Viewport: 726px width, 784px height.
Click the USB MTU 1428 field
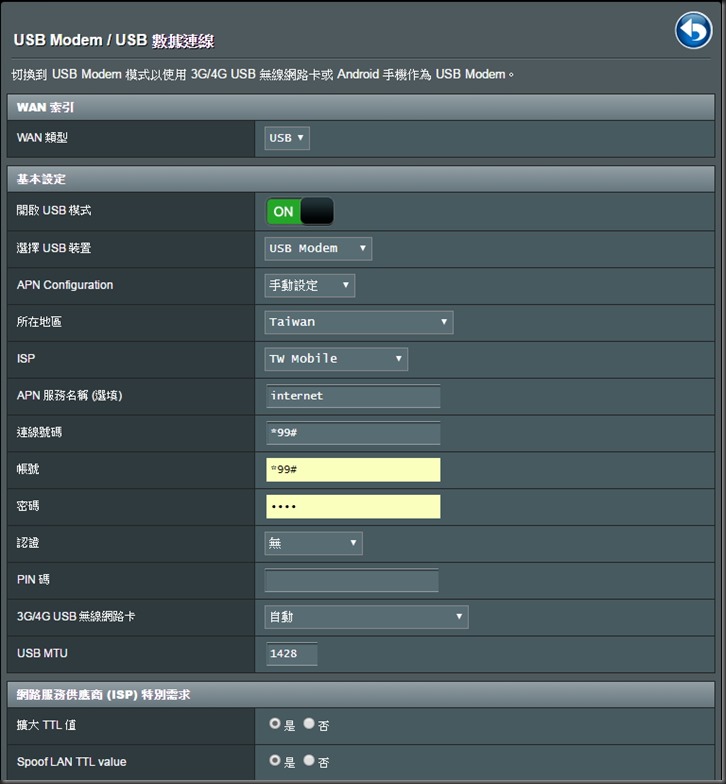click(x=292, y=654)
